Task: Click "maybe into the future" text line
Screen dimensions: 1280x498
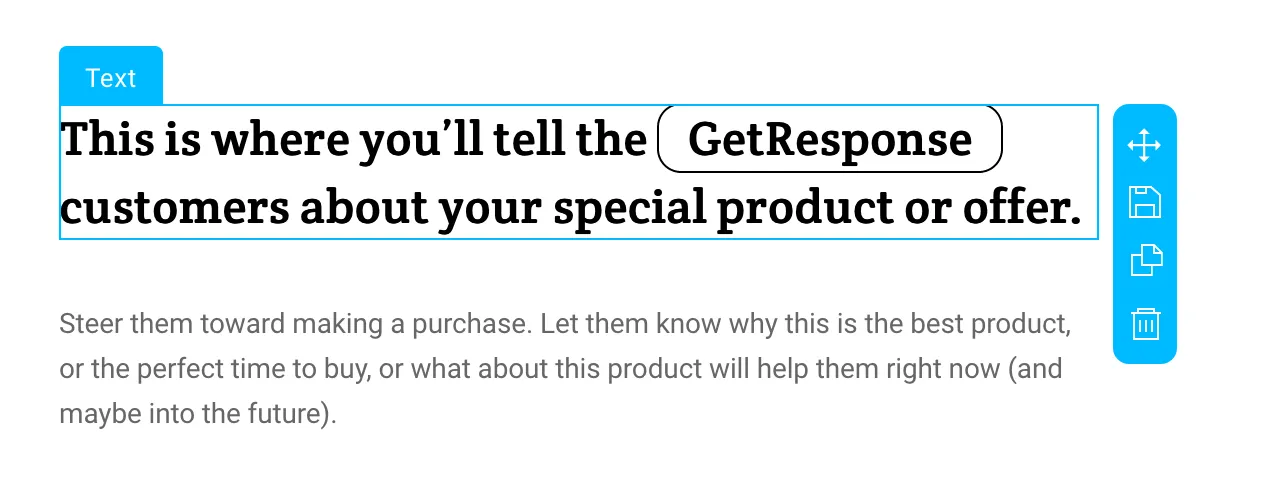Action: tap(198, 414)
